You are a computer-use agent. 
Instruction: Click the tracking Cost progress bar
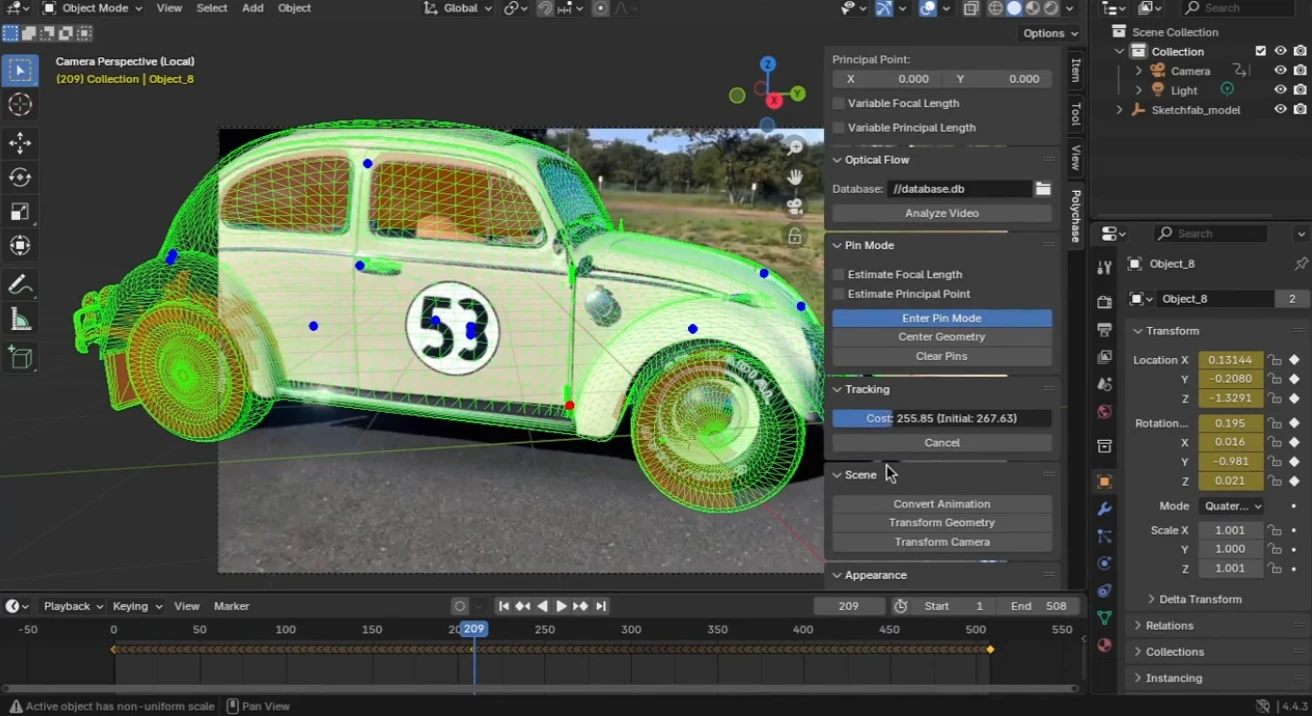pyautogui.click(x=941, y=419)
